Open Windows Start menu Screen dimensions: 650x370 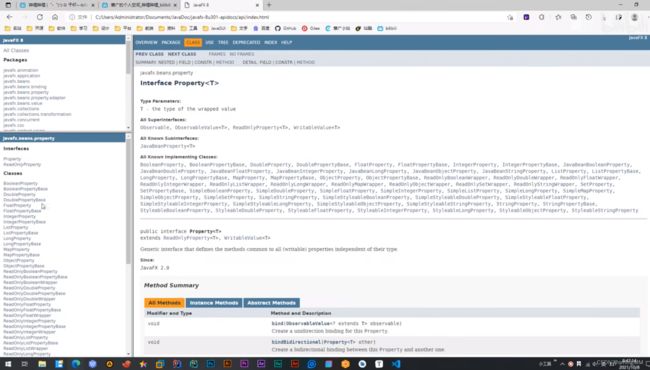click(x=8, y=364)
